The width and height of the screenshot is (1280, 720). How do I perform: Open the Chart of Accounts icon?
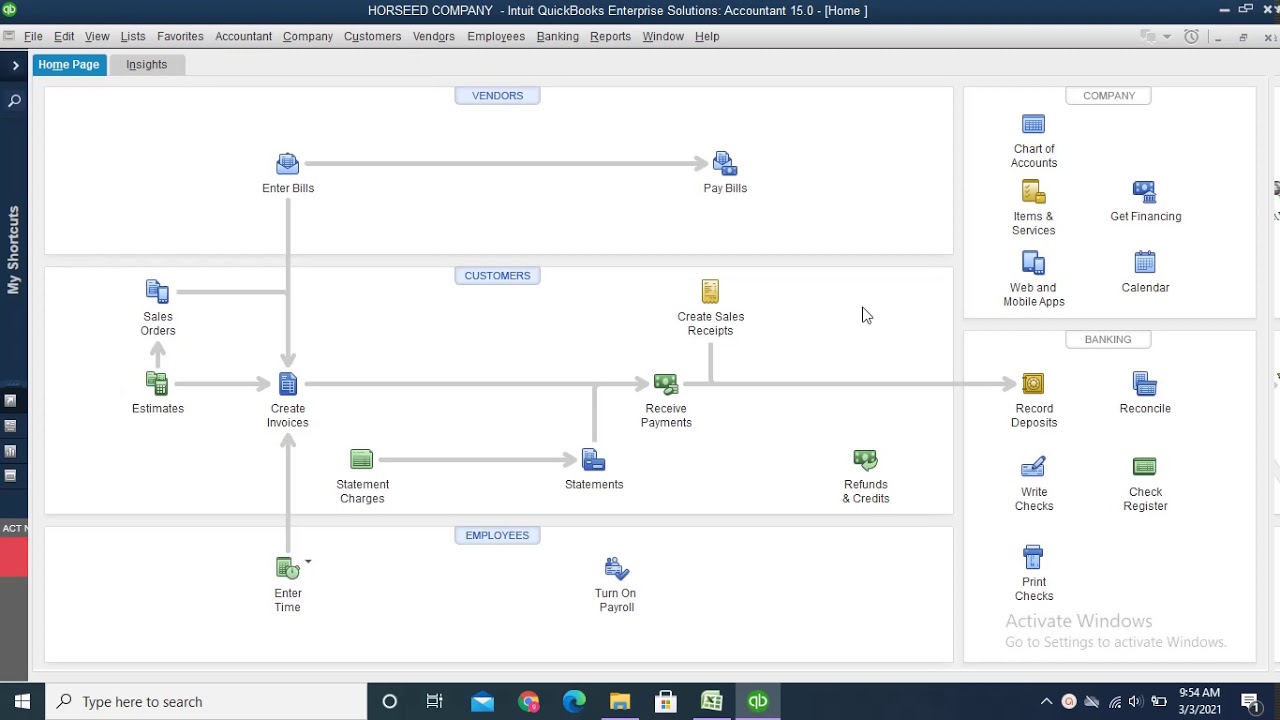1034,125
